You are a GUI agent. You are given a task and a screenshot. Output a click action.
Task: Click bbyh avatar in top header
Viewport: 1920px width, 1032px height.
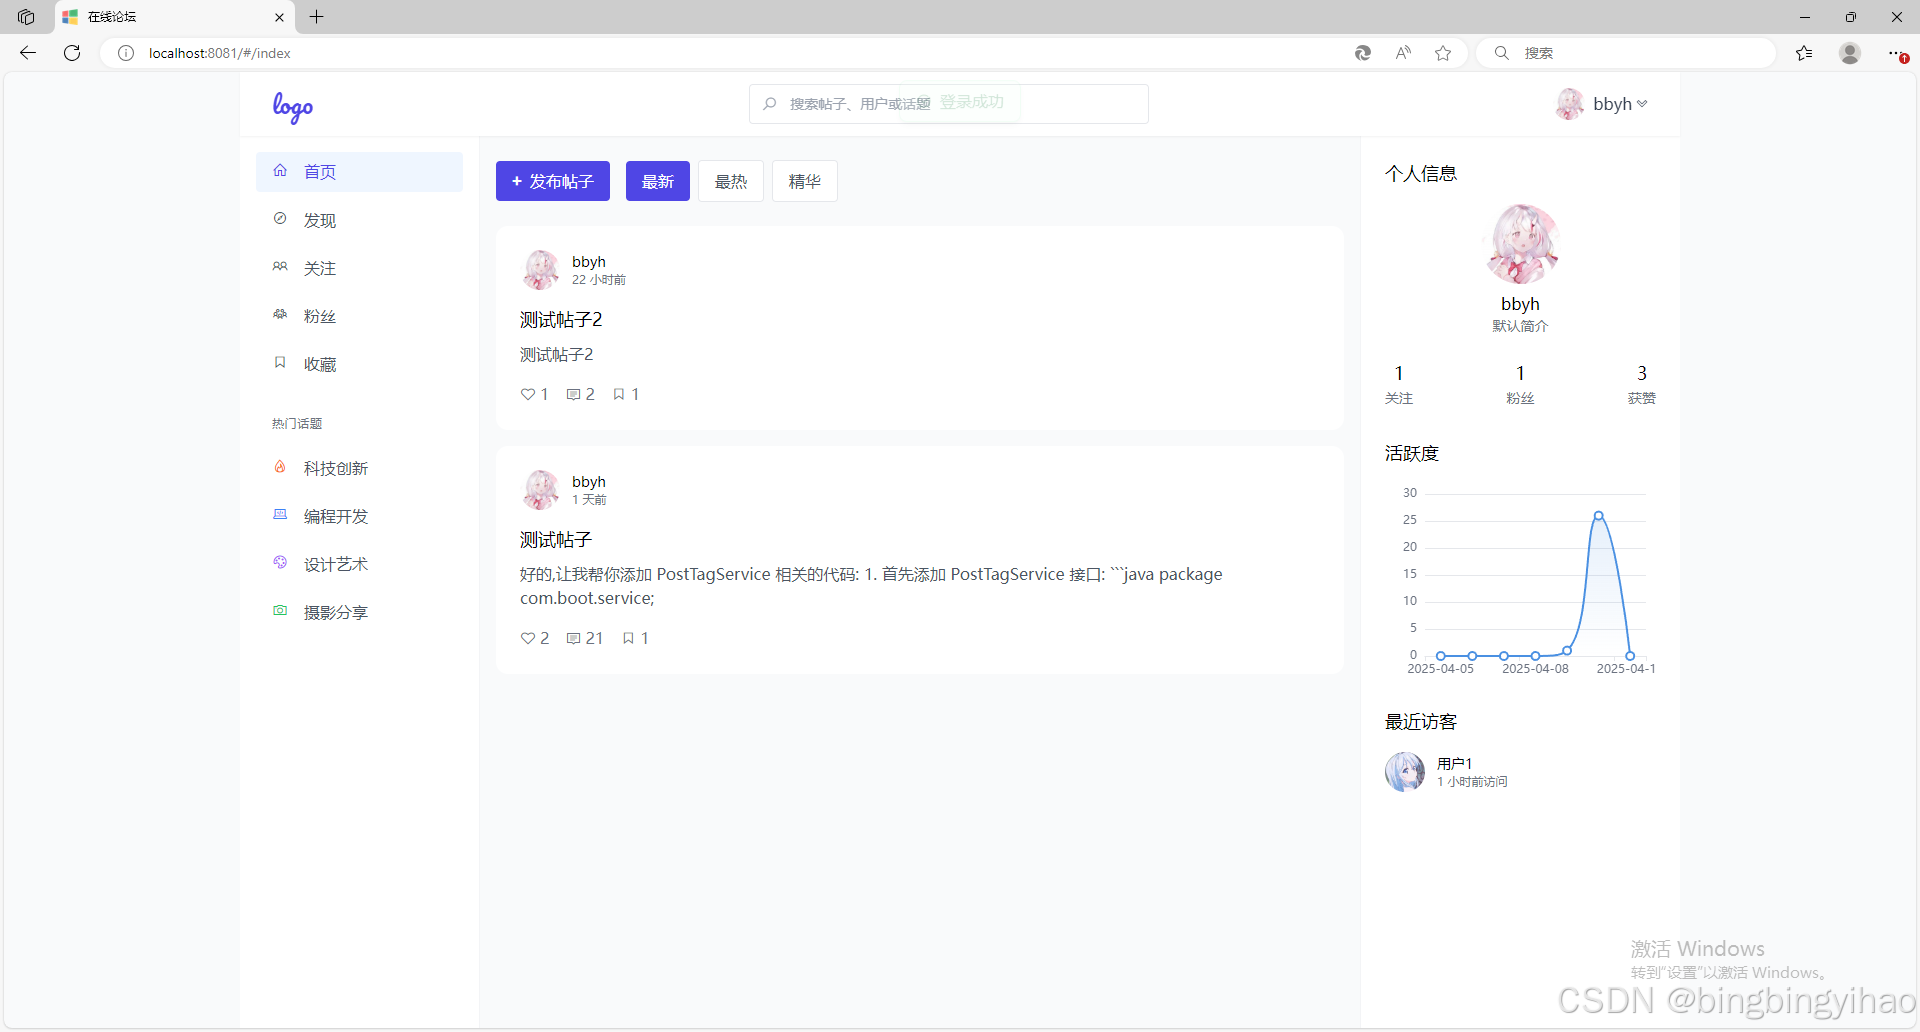tap(1570, 104)
